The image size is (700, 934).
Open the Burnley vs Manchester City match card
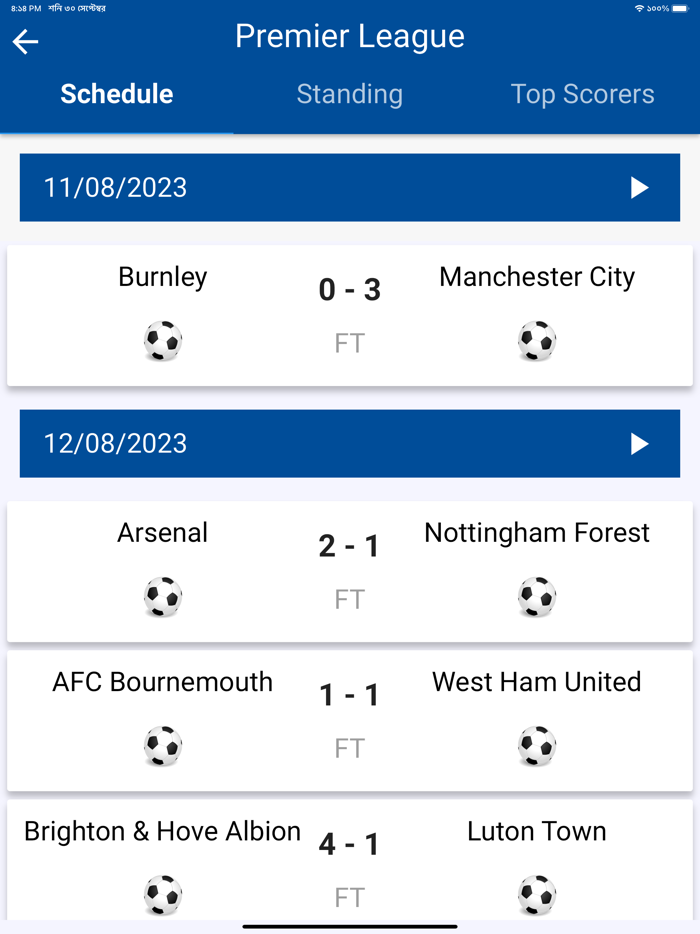350,314
